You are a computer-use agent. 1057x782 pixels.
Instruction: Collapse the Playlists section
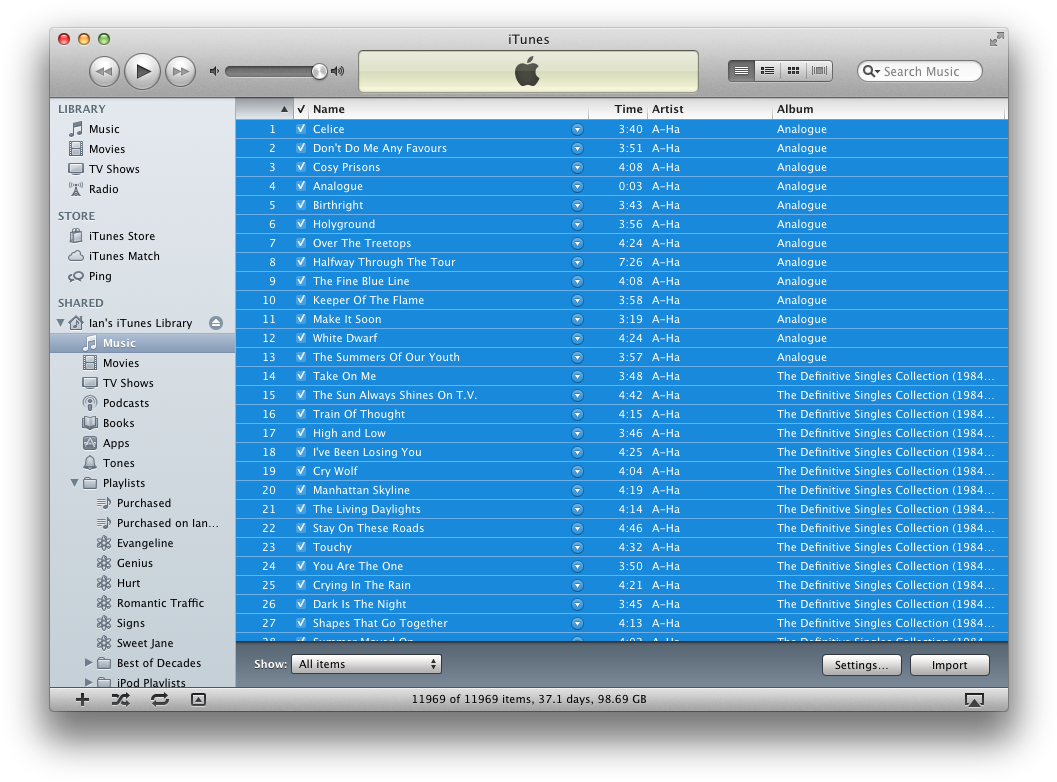73,482
